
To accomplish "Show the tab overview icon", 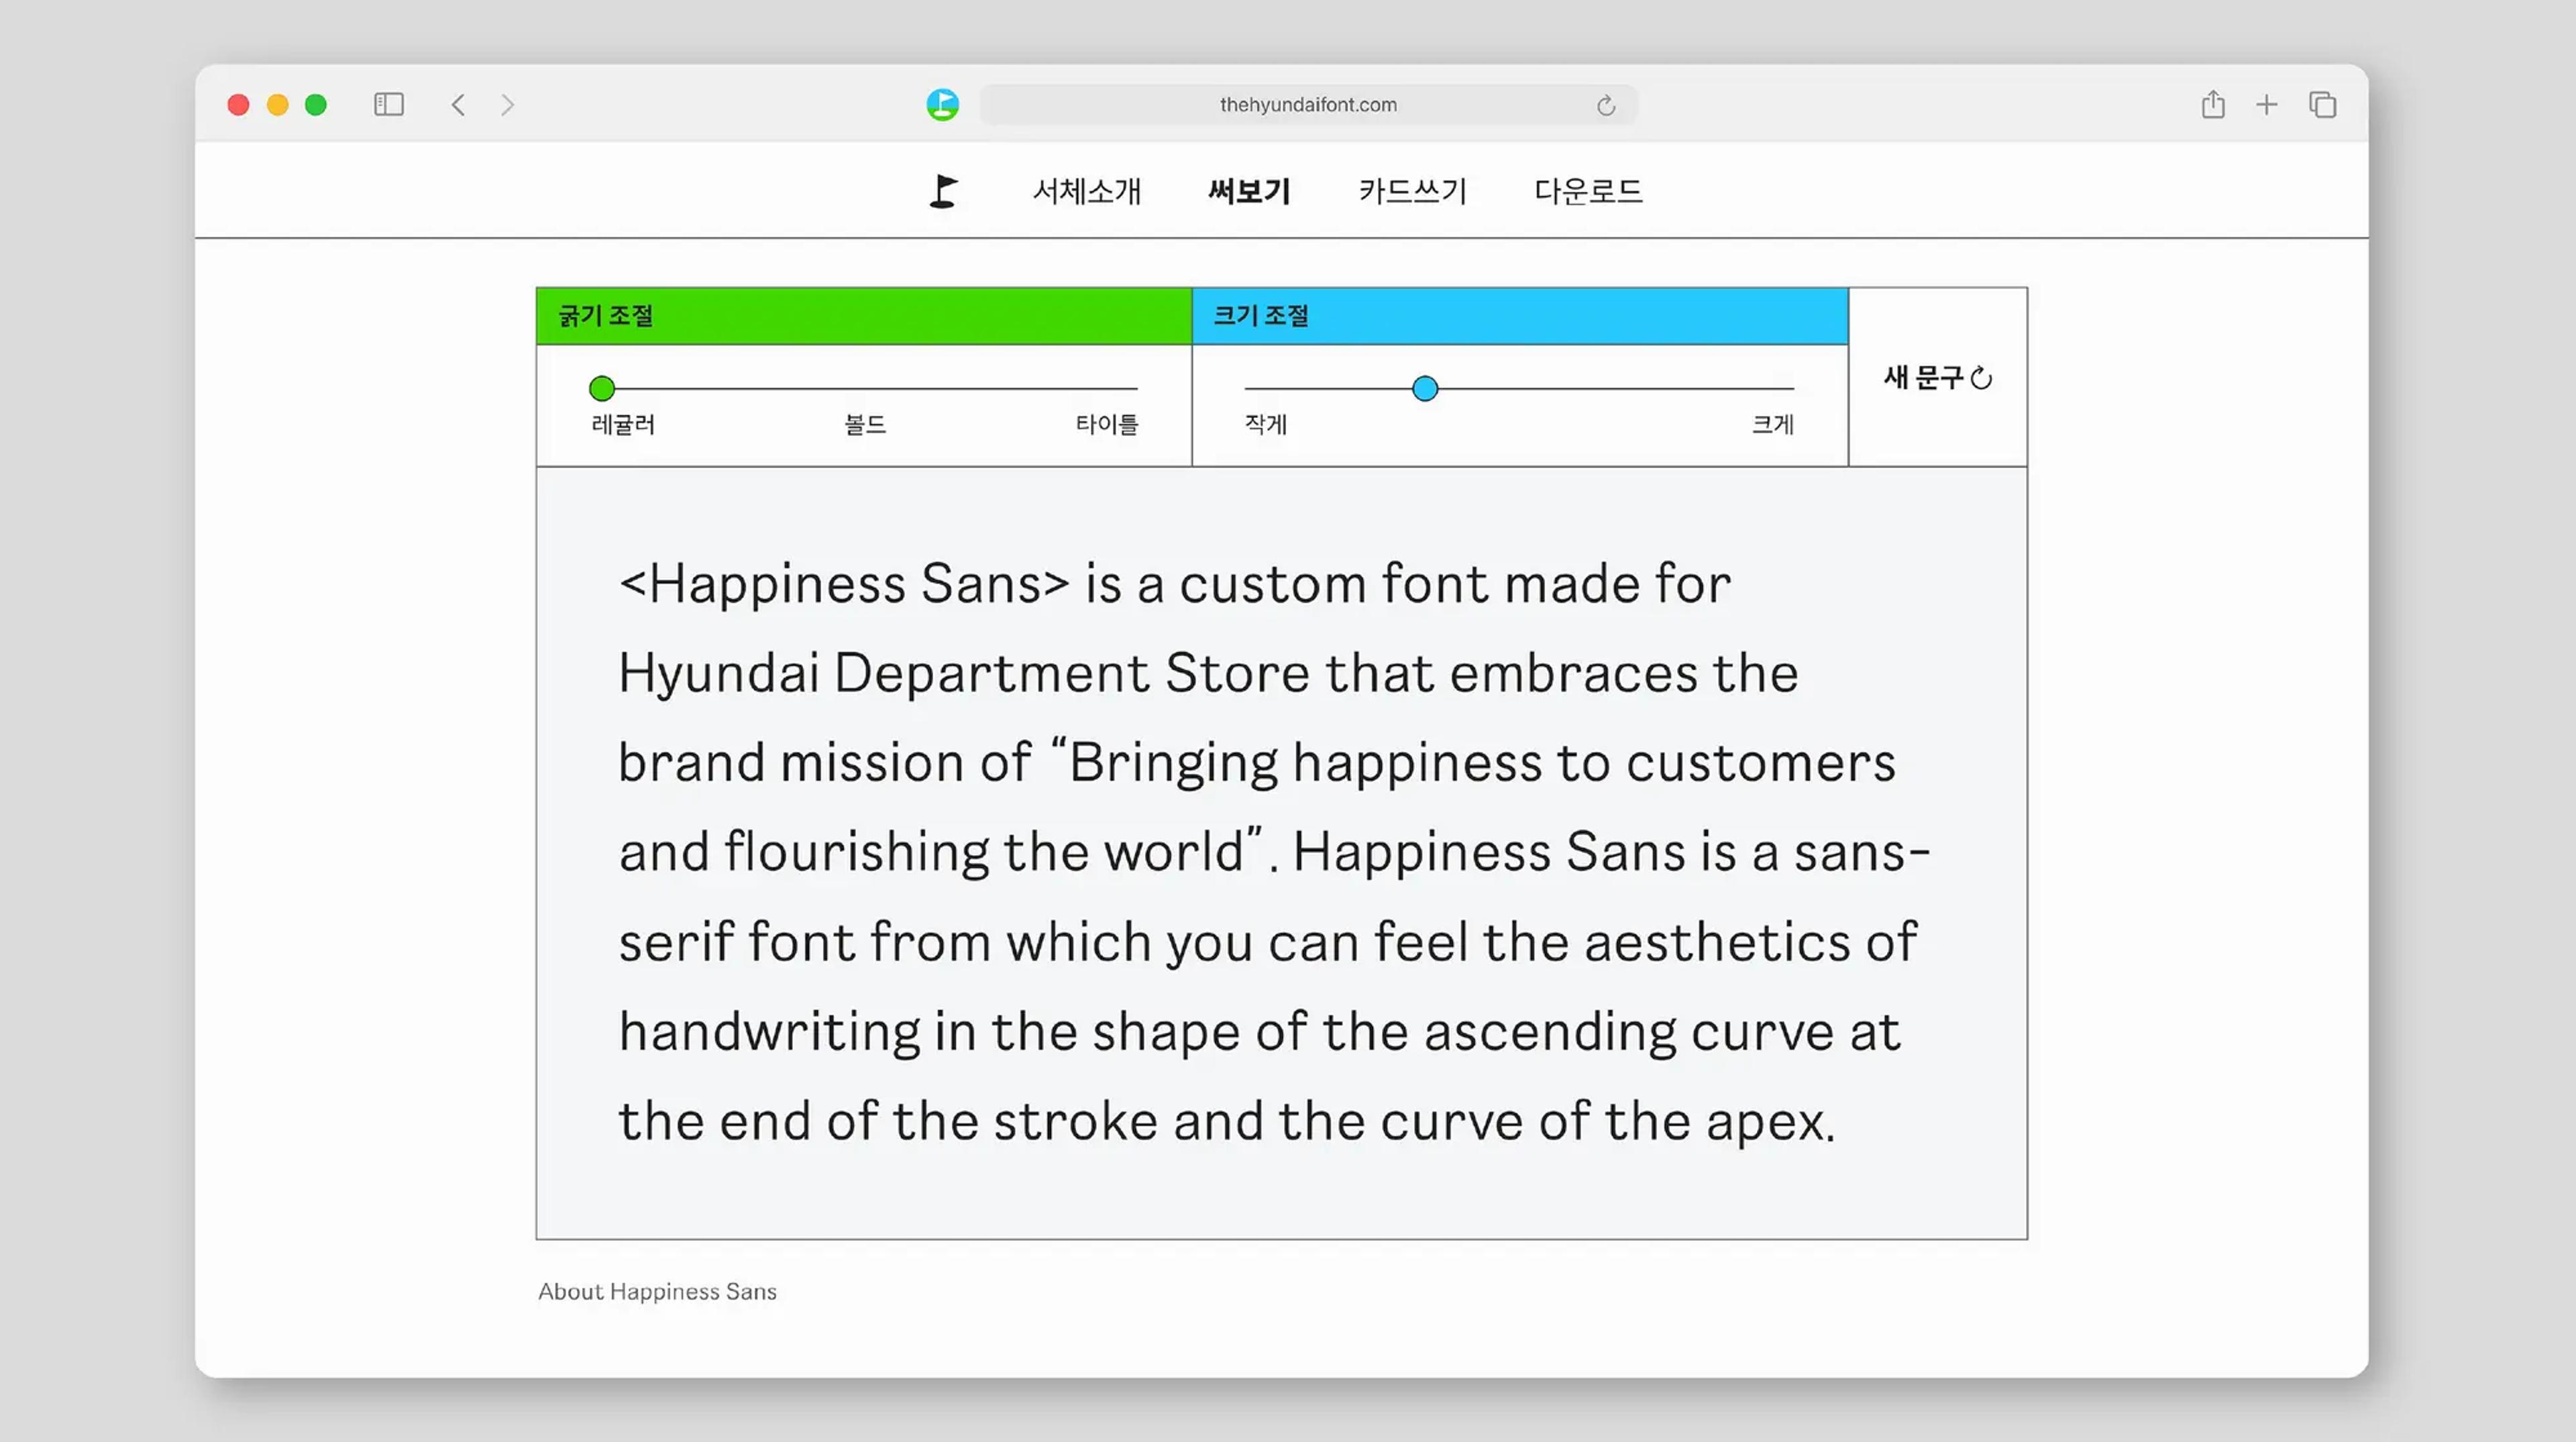I will click(2322, 104).
